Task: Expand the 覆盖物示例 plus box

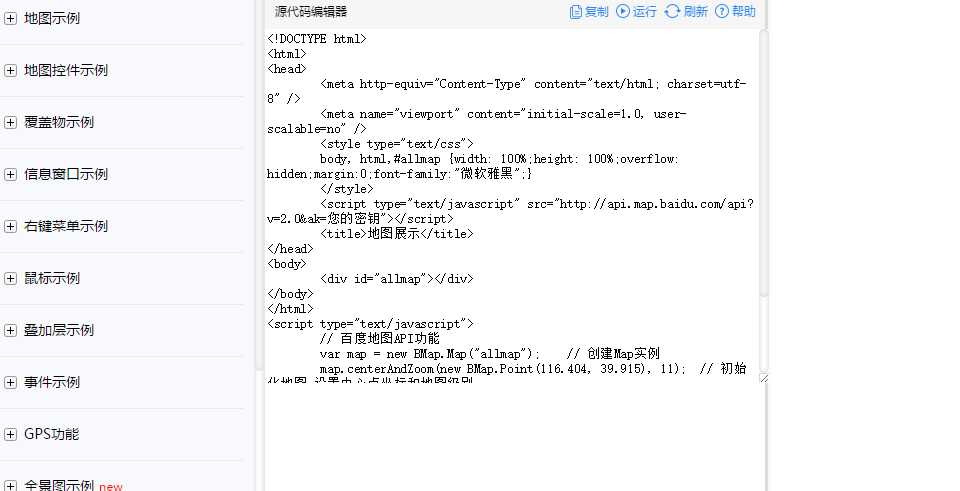Action: pyautogui.click(x=10, y=122)
